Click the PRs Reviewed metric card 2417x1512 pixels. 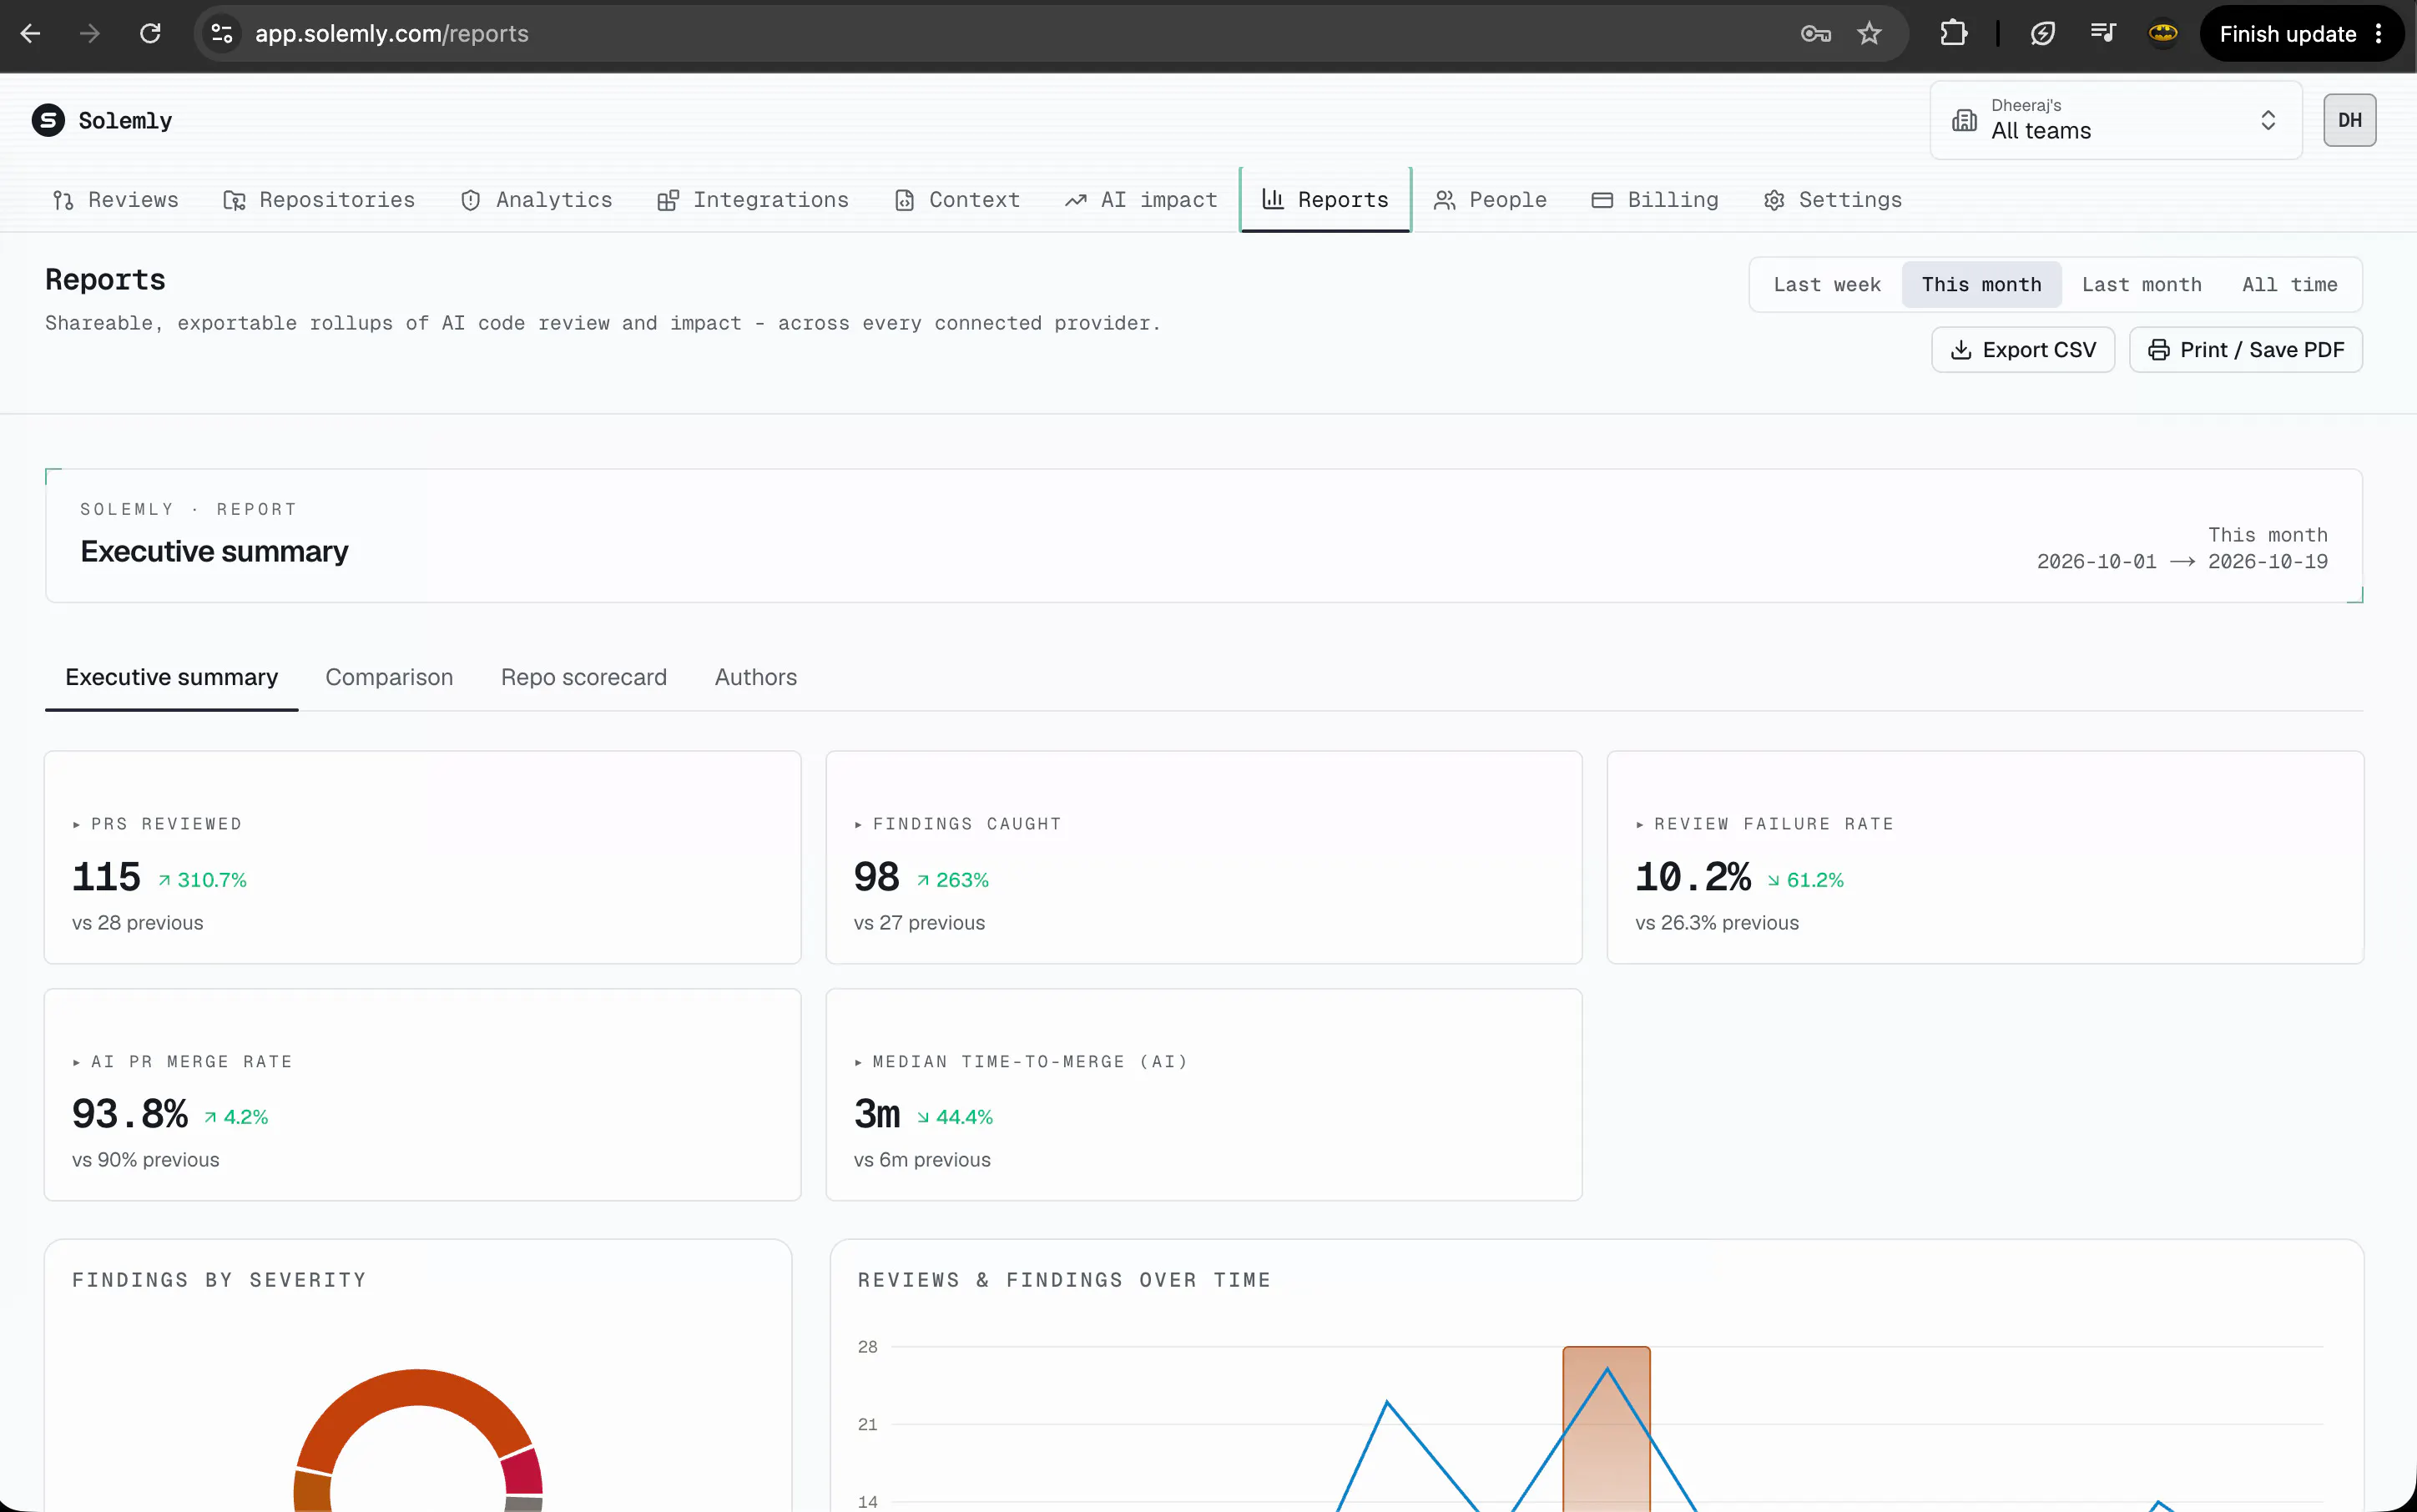(x=422, y=858)
